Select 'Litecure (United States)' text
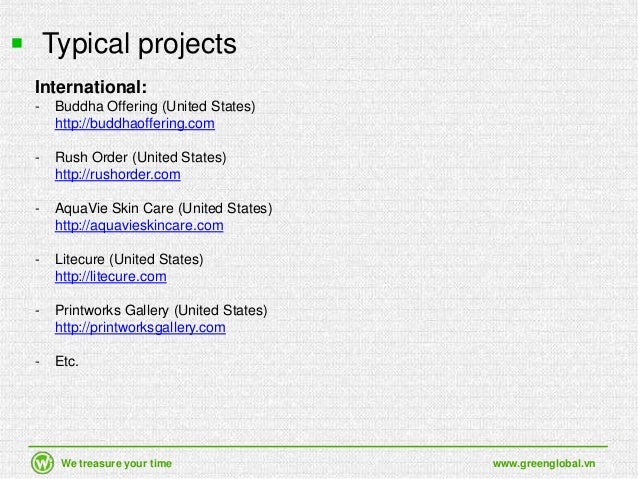638x479 pixels. pos(129,259)
